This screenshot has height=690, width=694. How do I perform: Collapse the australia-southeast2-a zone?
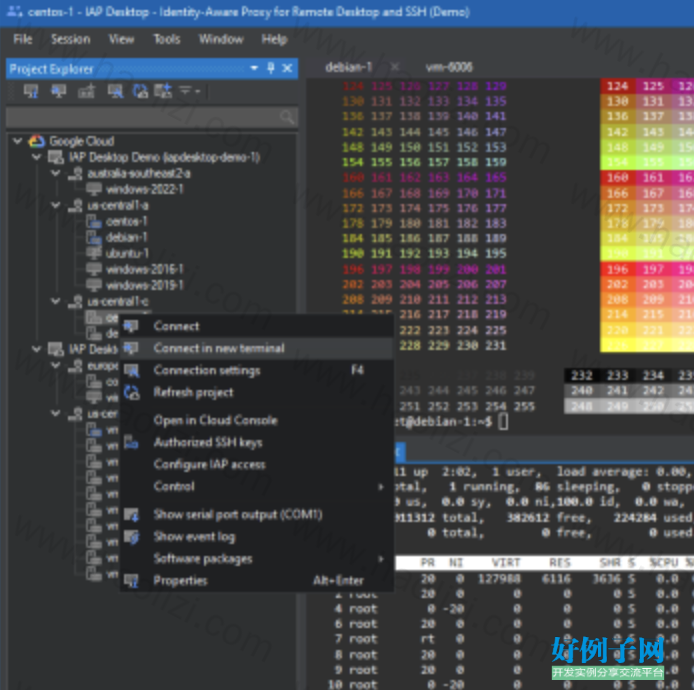point(56,173)
